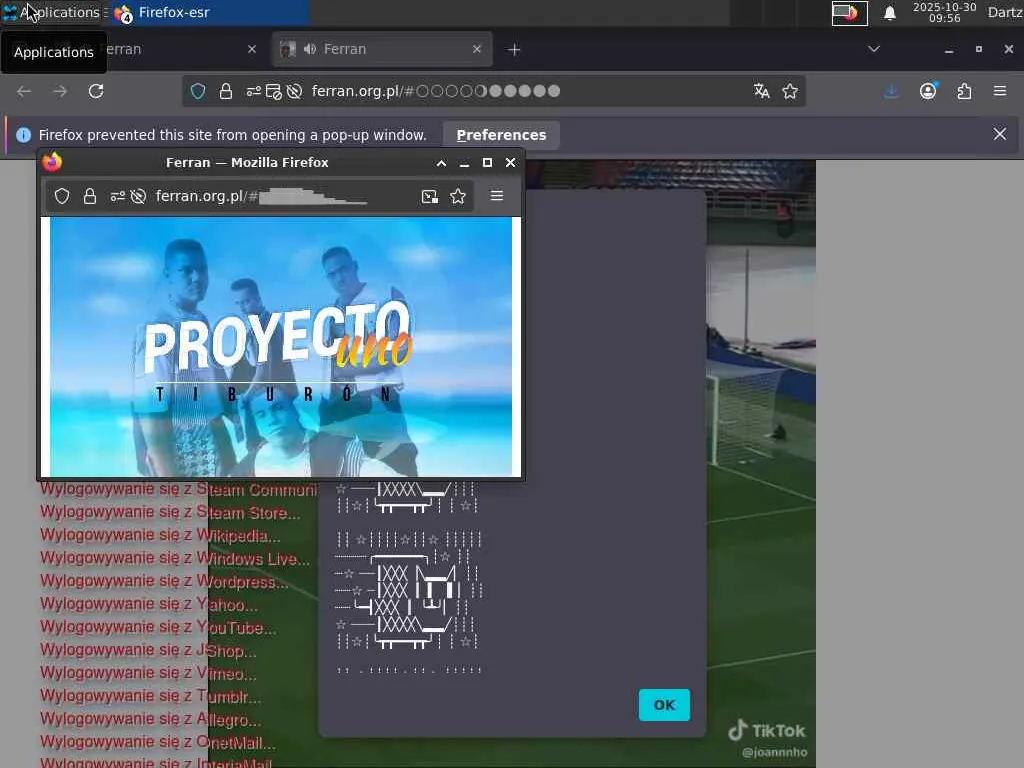The height and width of the screenshot is (768, 1024).
Task: Click Preferences in the pop-up blocked bar
Action: click(501, 135)
